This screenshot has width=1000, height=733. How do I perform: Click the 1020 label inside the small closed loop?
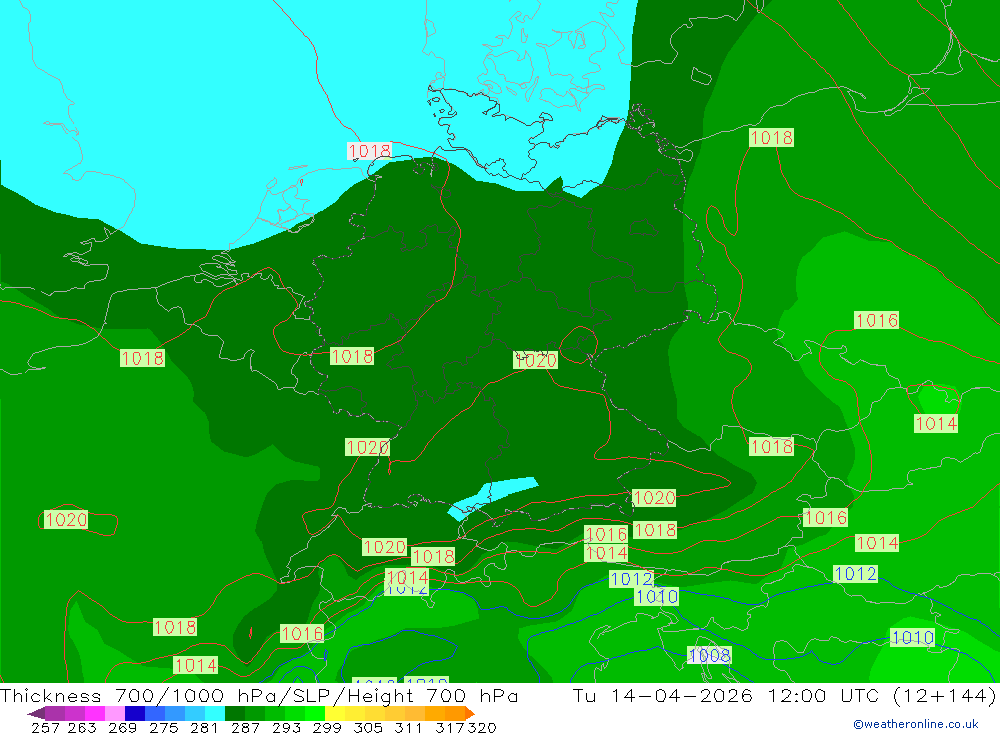click(x=65, y=519)
